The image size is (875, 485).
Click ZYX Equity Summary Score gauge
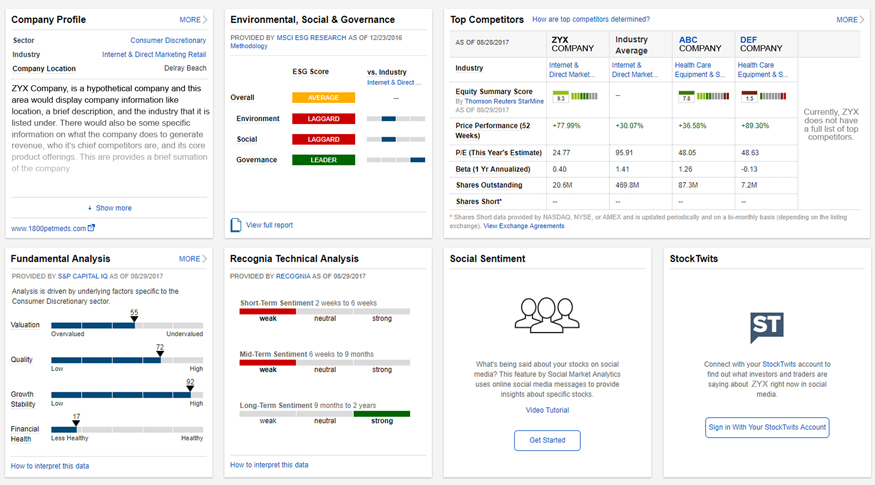pos(574,96)
